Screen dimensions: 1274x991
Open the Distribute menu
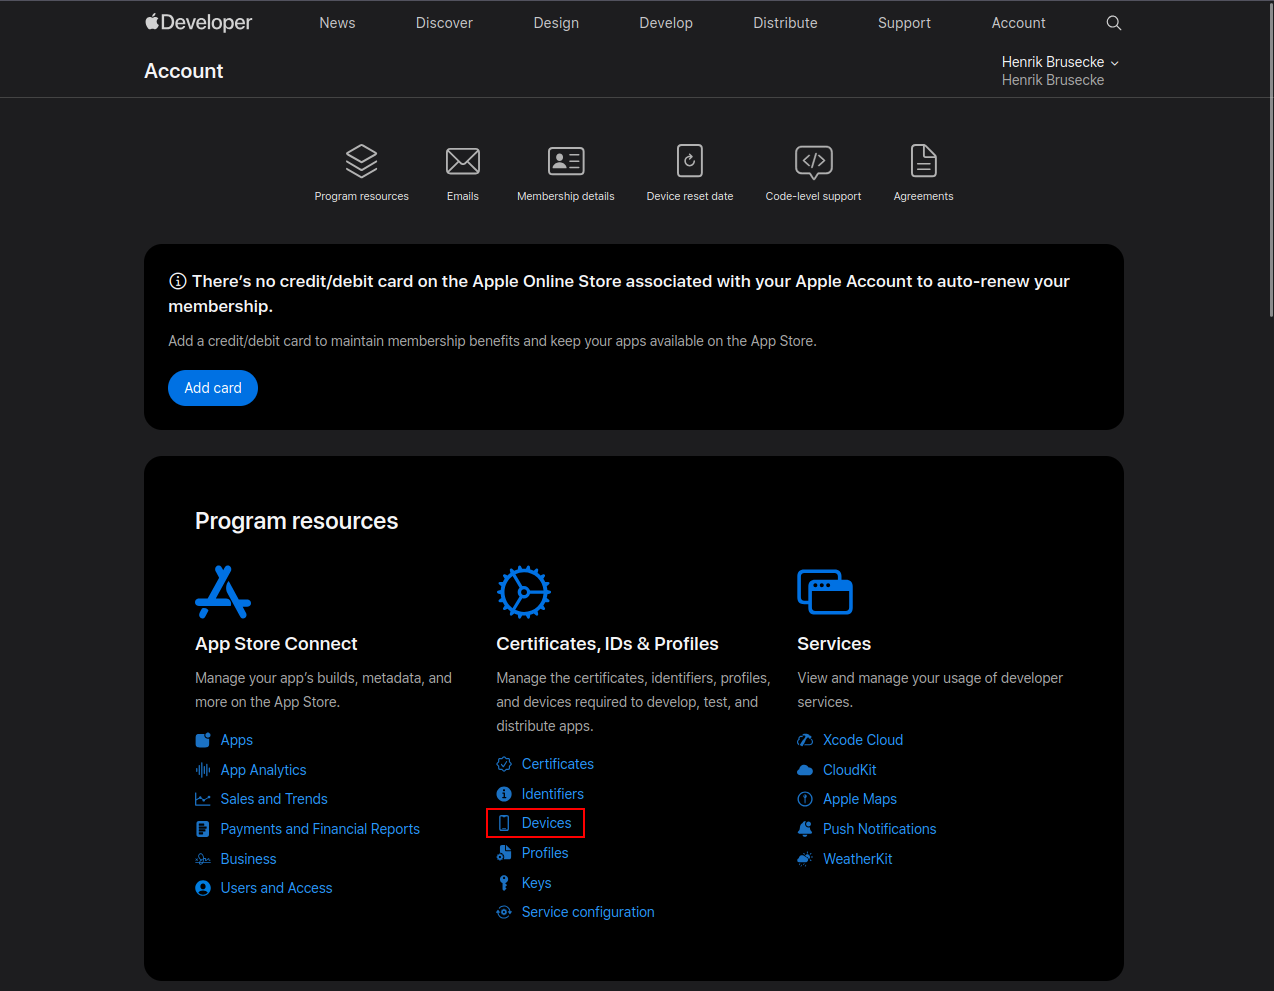tap(785, 23)
